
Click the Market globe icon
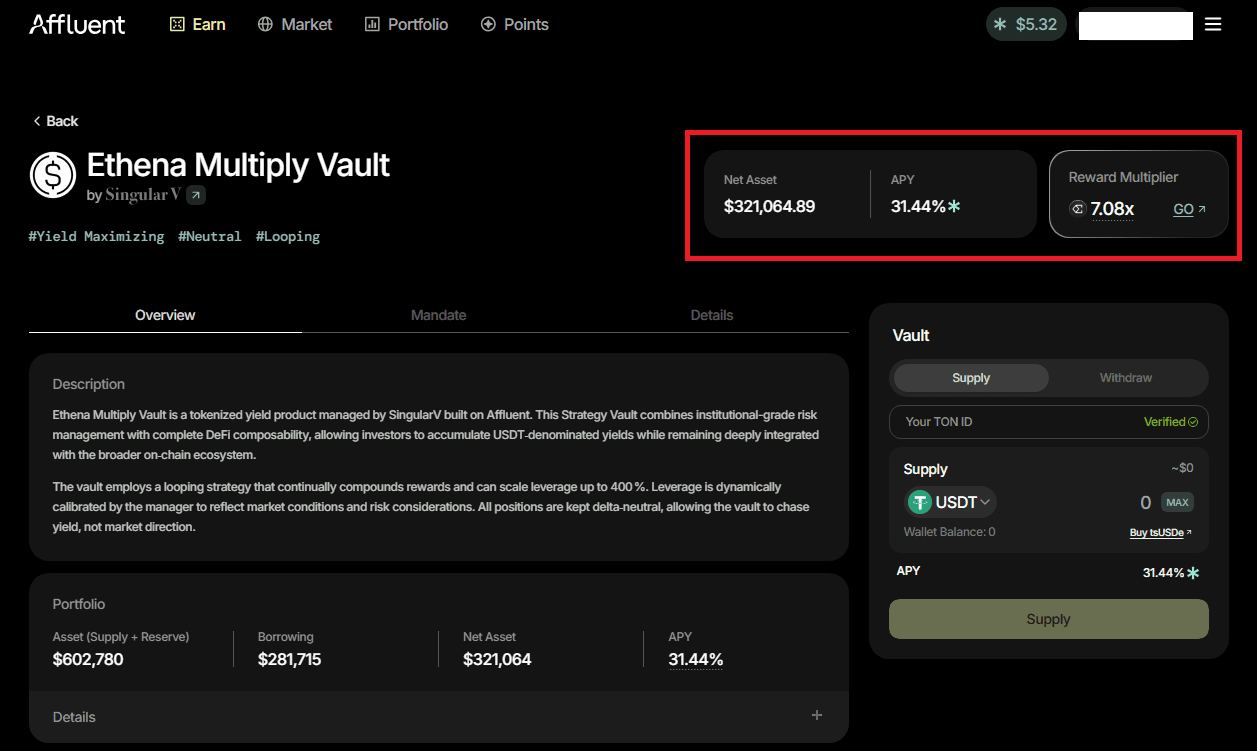pos(265,24)
